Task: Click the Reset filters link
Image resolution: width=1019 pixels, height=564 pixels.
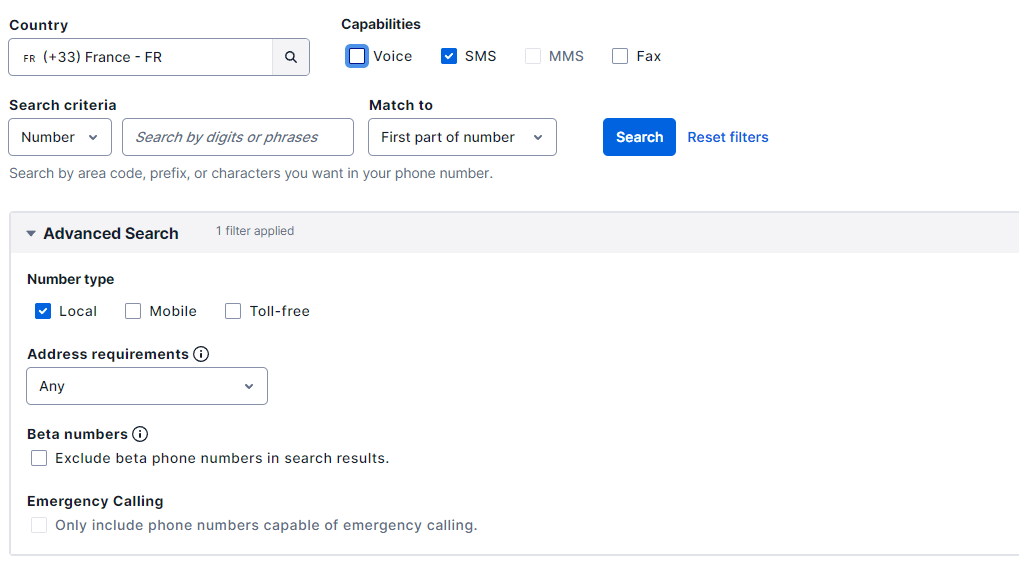Action: pos(728,137)
